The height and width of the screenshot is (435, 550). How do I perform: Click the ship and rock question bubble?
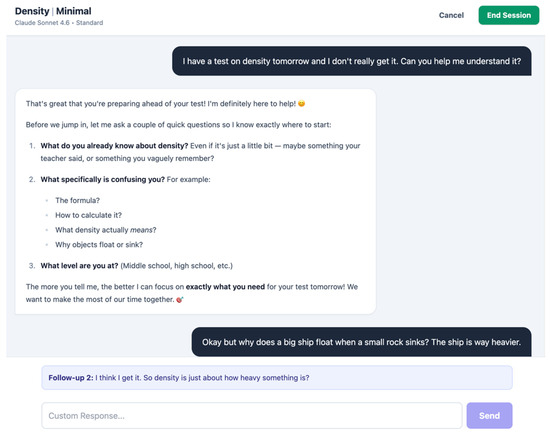(361, 342)
